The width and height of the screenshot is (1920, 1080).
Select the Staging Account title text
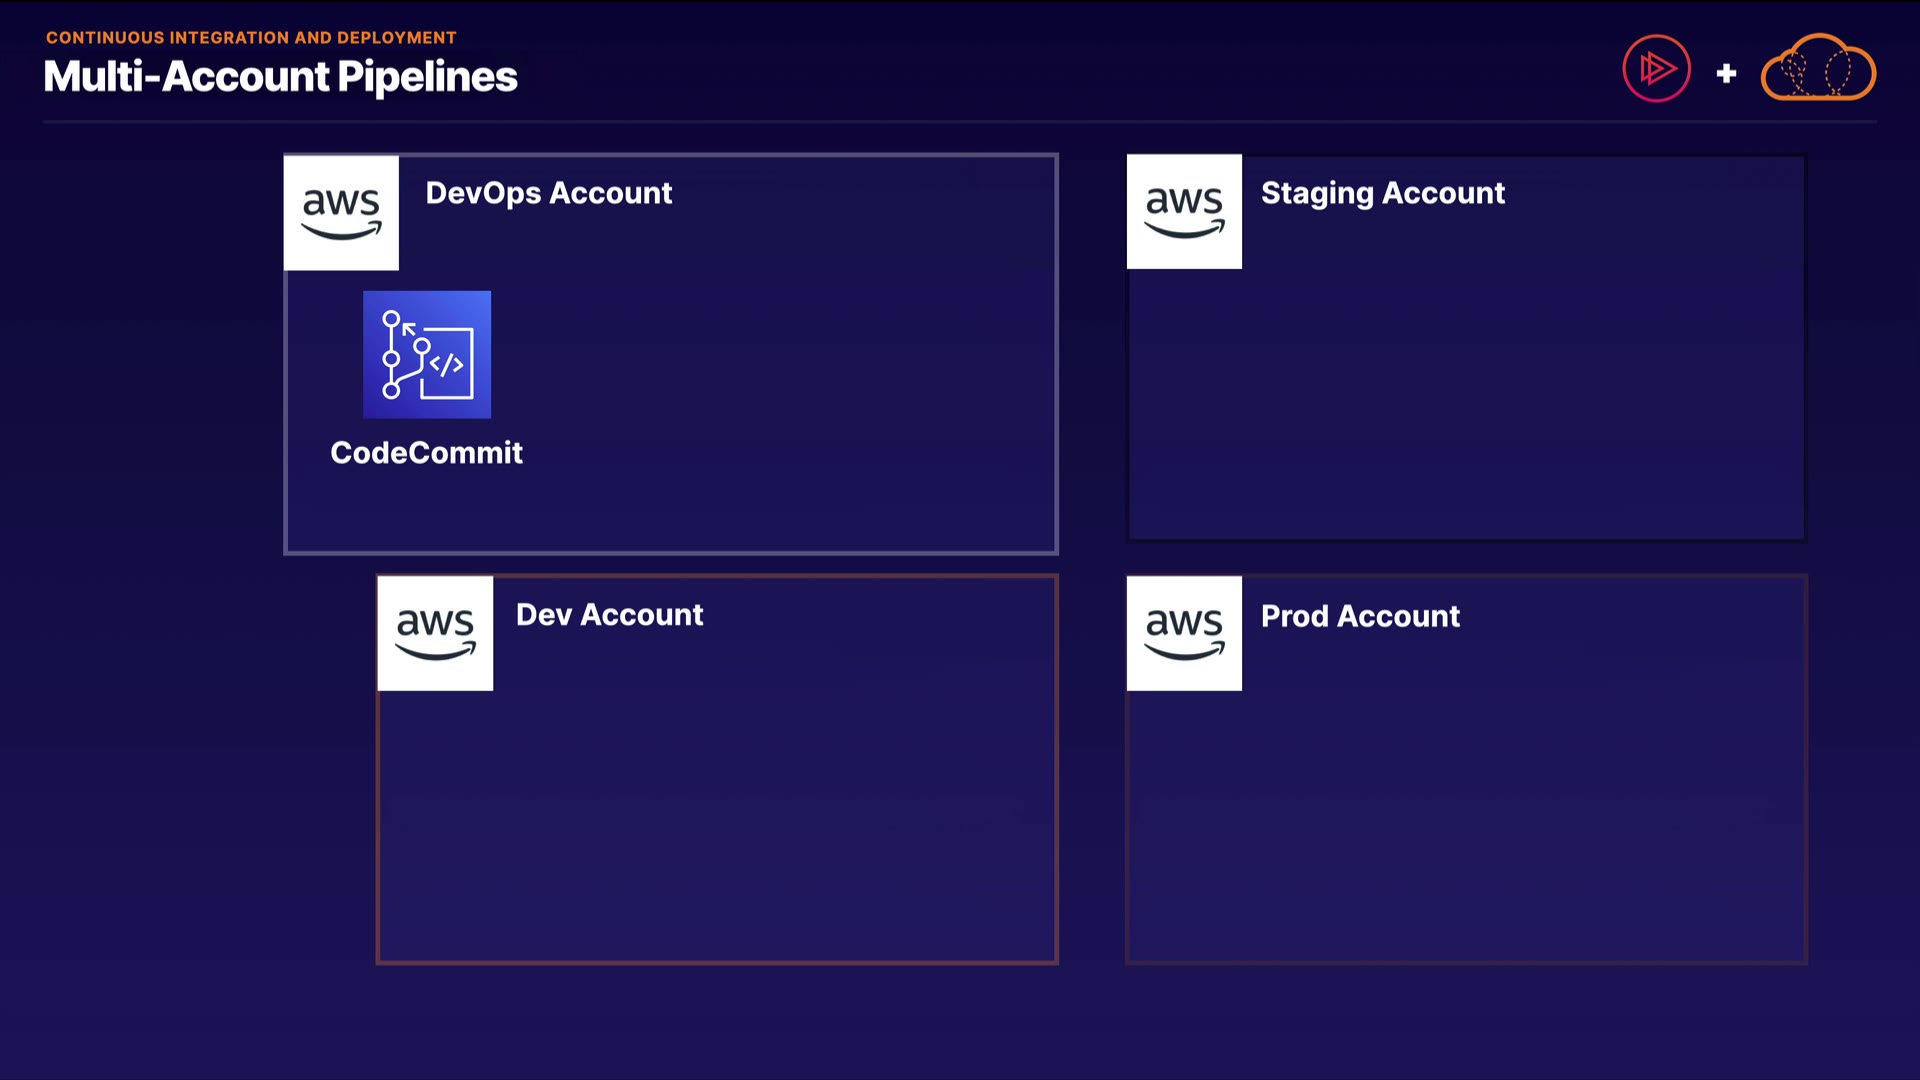(1382, 193)
